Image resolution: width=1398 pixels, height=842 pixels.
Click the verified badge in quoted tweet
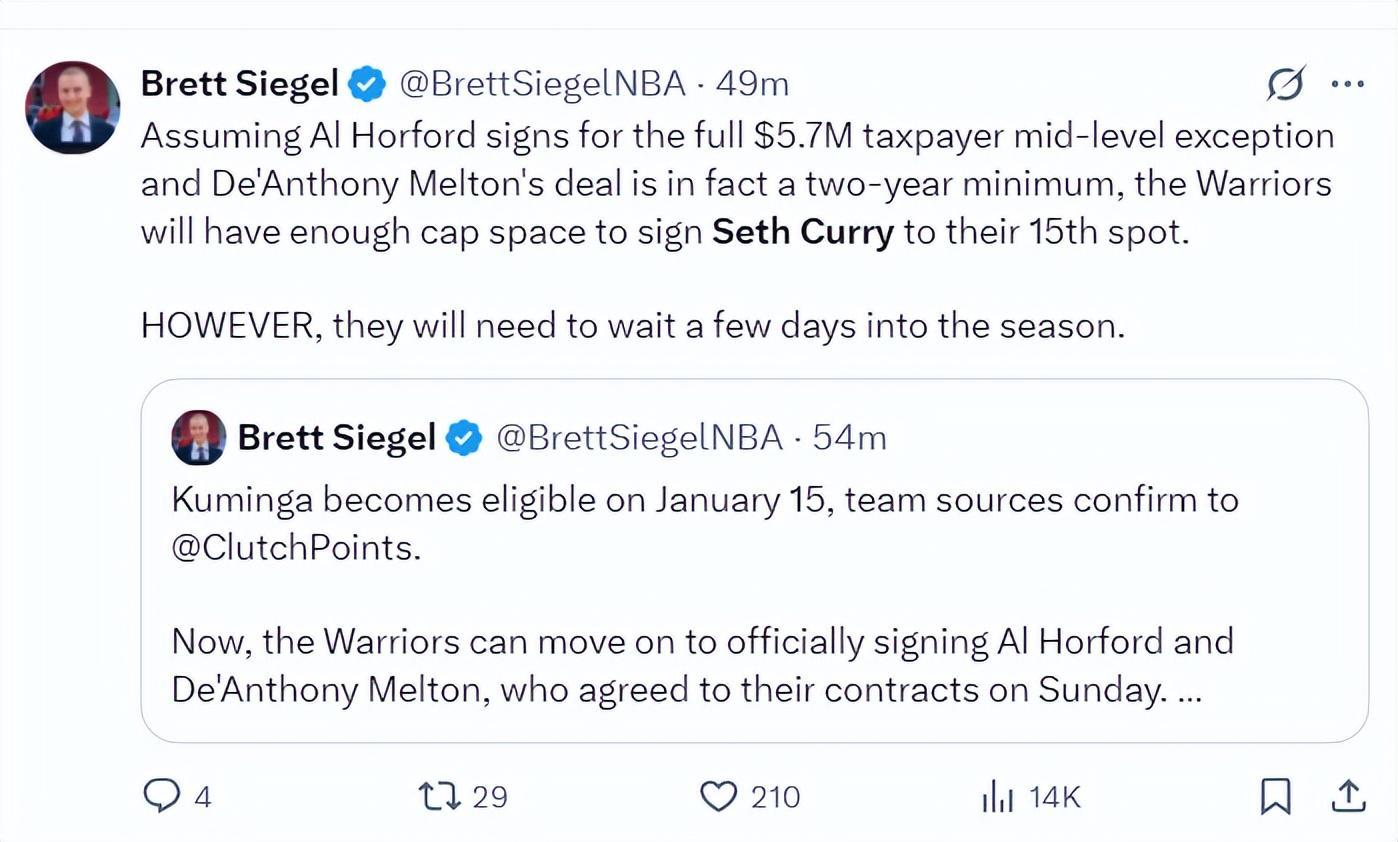(464, 438)
